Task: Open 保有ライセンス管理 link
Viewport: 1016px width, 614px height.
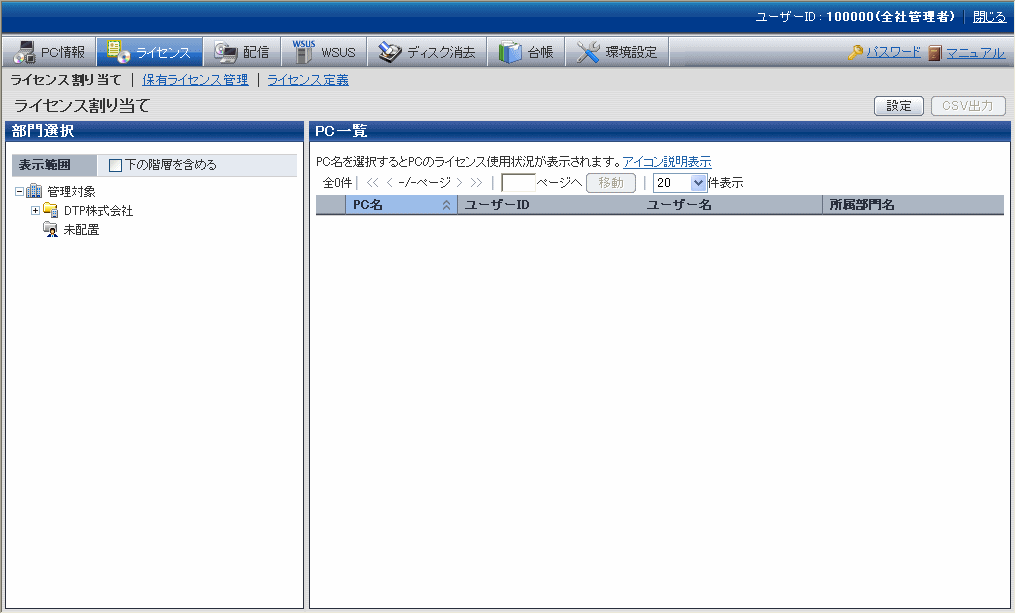Action: (x=195, y=80)
